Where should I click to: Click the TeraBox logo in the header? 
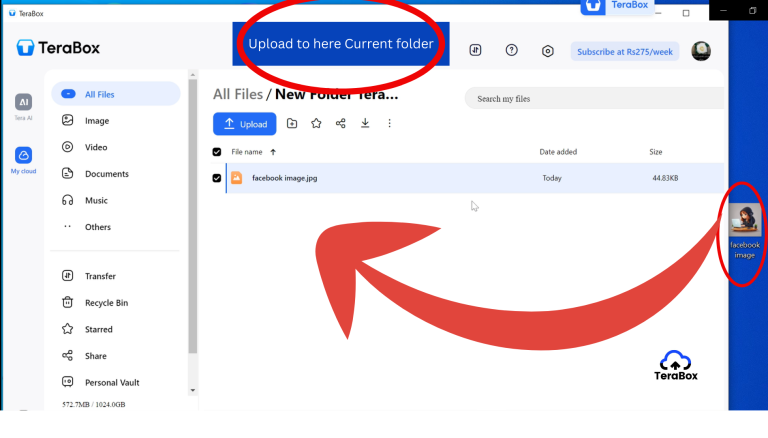point(58,48)
